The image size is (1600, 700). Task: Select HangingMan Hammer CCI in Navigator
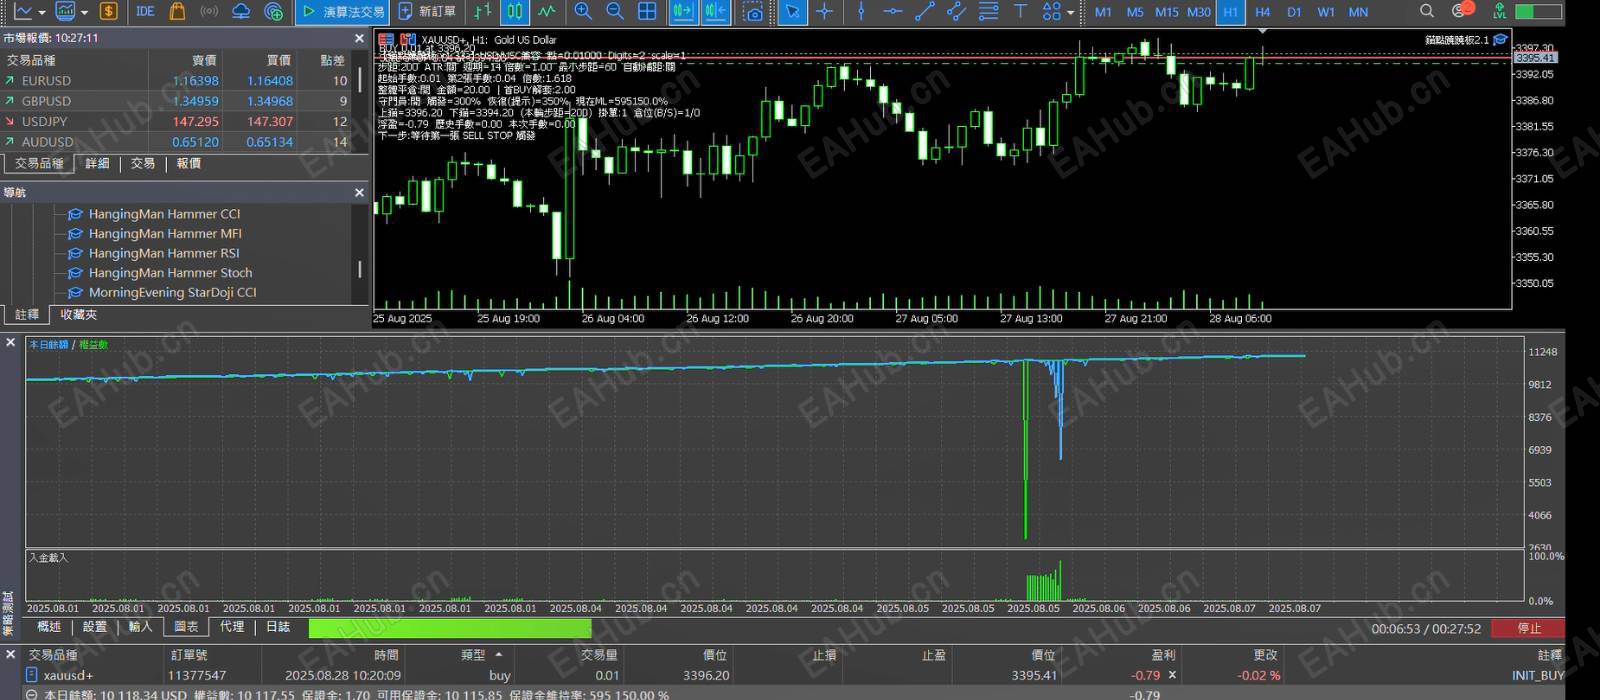[165, 214]
